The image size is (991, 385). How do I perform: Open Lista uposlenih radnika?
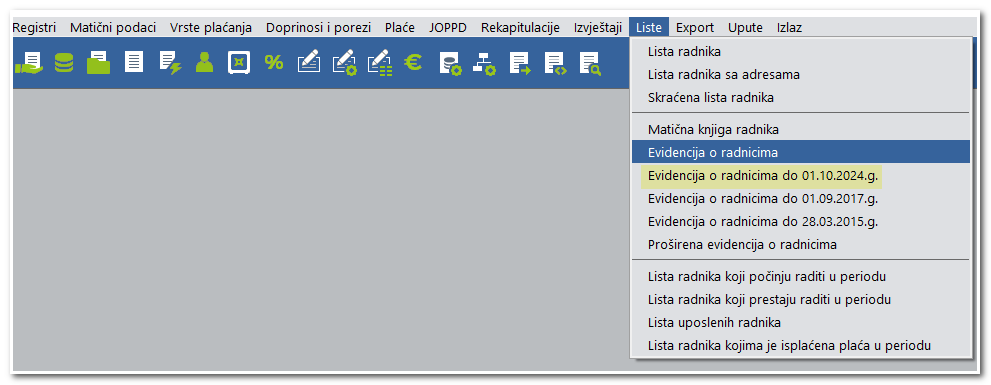pos(800,322)
